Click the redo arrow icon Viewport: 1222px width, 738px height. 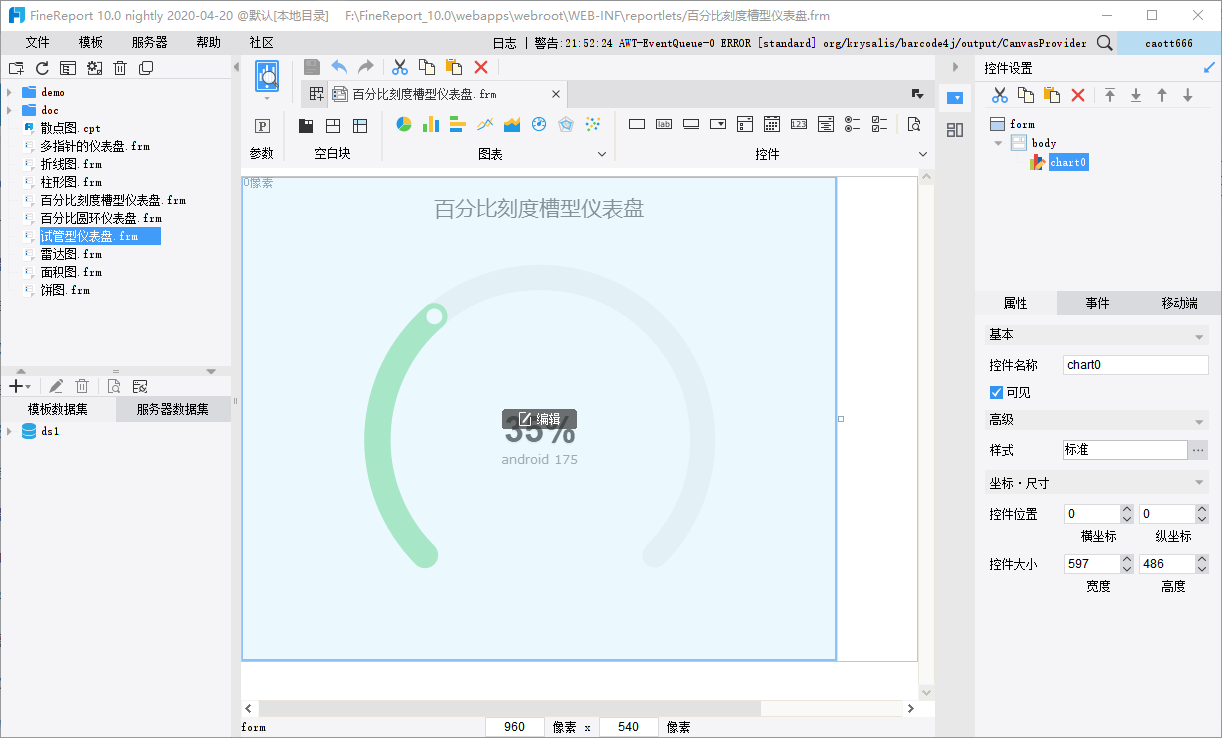(x=366, y=67)
